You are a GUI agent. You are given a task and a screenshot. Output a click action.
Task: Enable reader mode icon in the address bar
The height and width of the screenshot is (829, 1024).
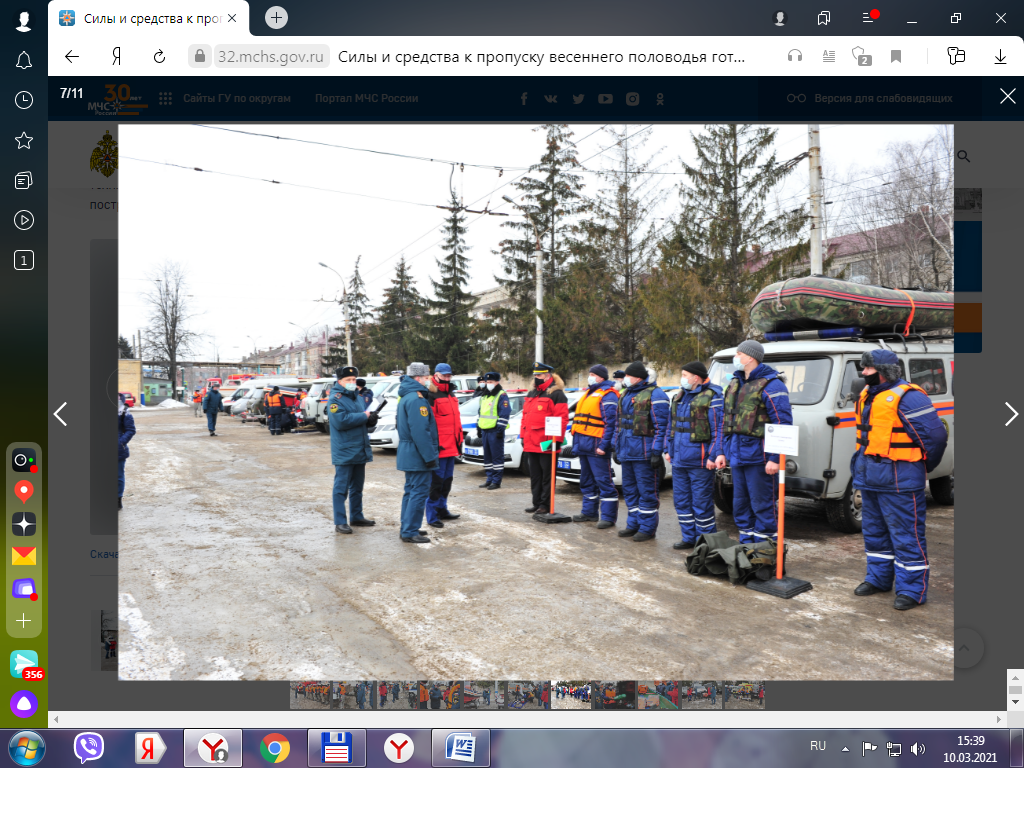point(829,56)
